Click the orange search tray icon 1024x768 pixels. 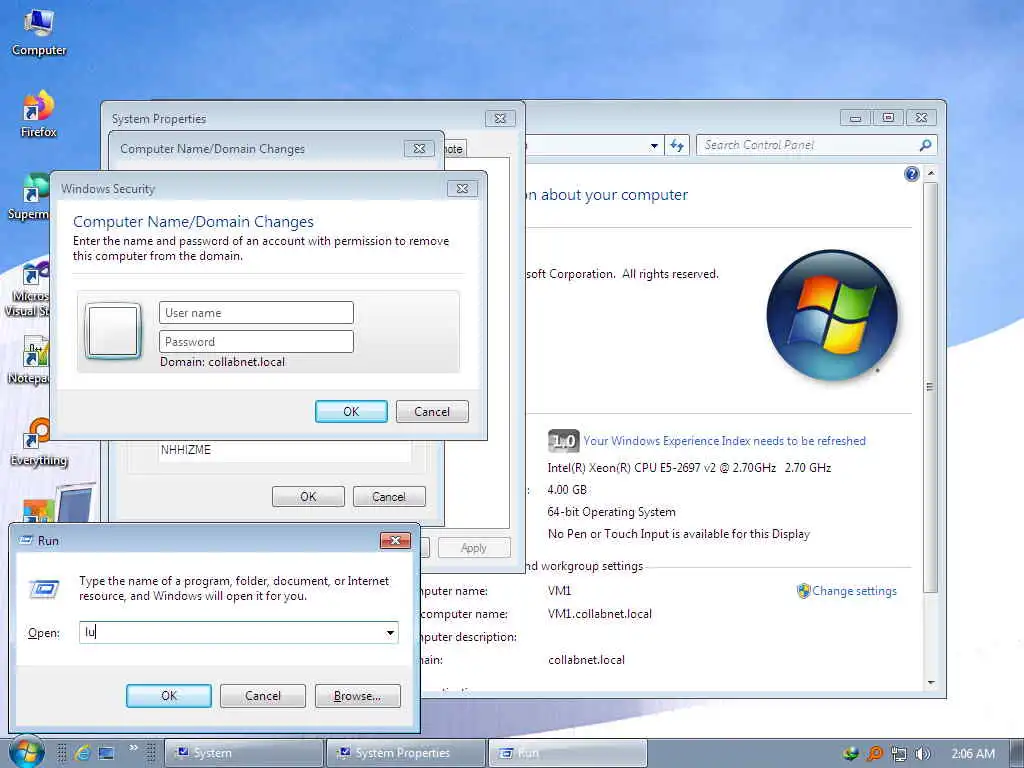coord(874,754)
